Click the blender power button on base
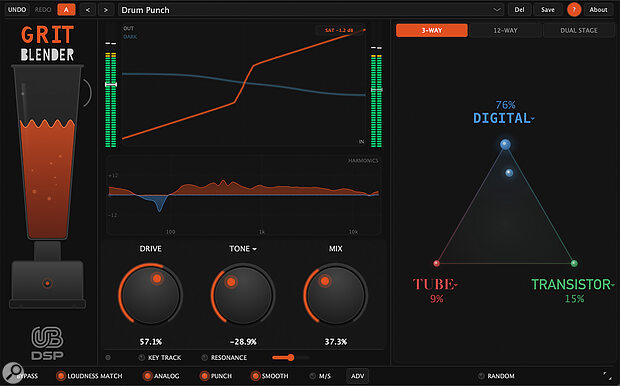 coord(47,283)
